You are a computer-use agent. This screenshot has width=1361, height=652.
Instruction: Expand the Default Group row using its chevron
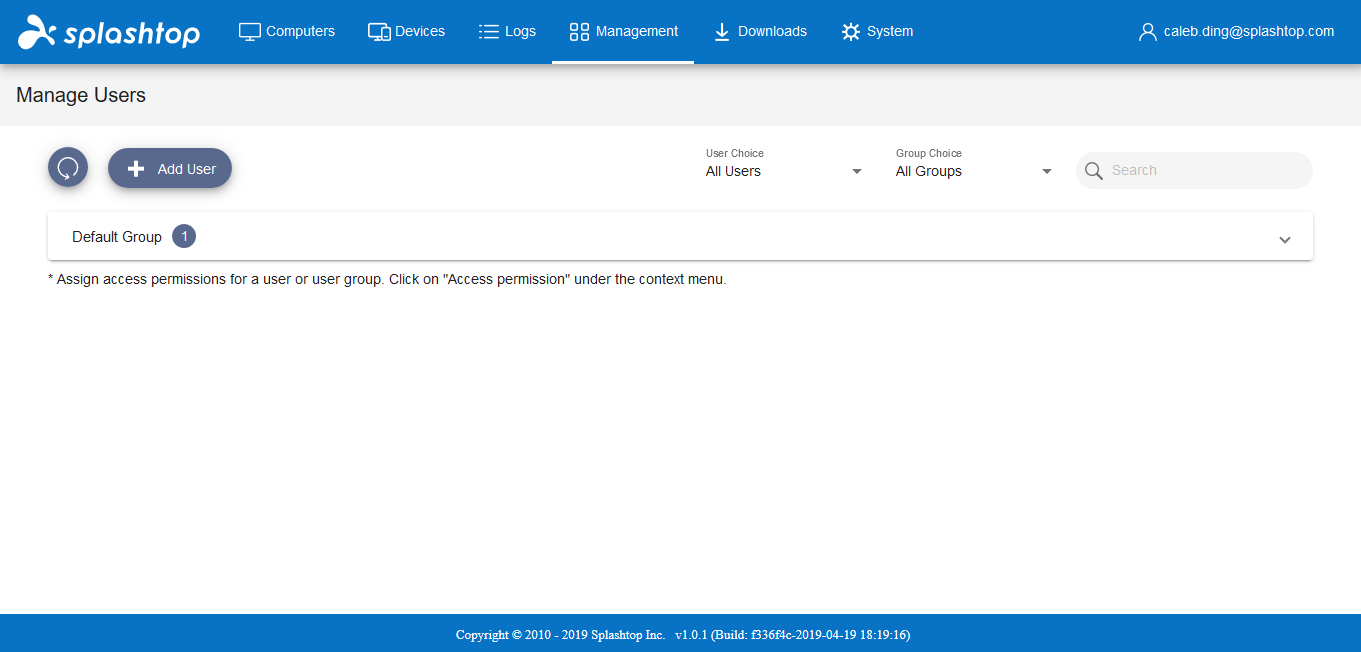coord(1285,239)
